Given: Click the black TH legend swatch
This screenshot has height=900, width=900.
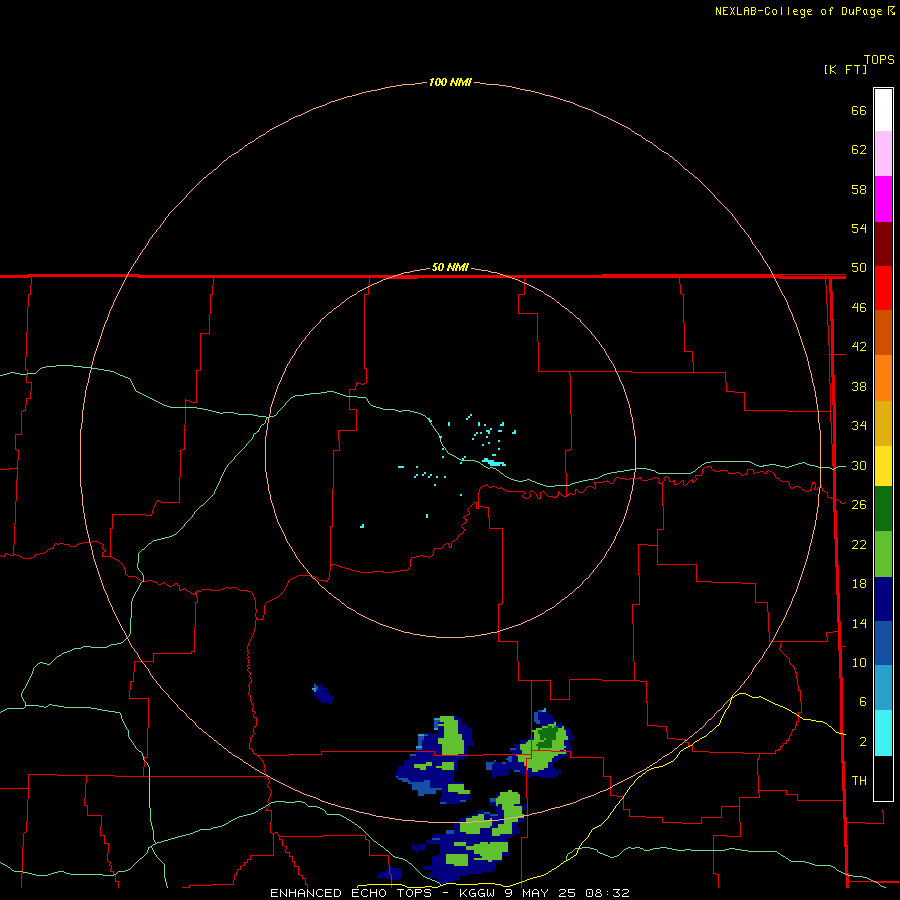Looking at the screenshot, I should click(x=883, y=778).
